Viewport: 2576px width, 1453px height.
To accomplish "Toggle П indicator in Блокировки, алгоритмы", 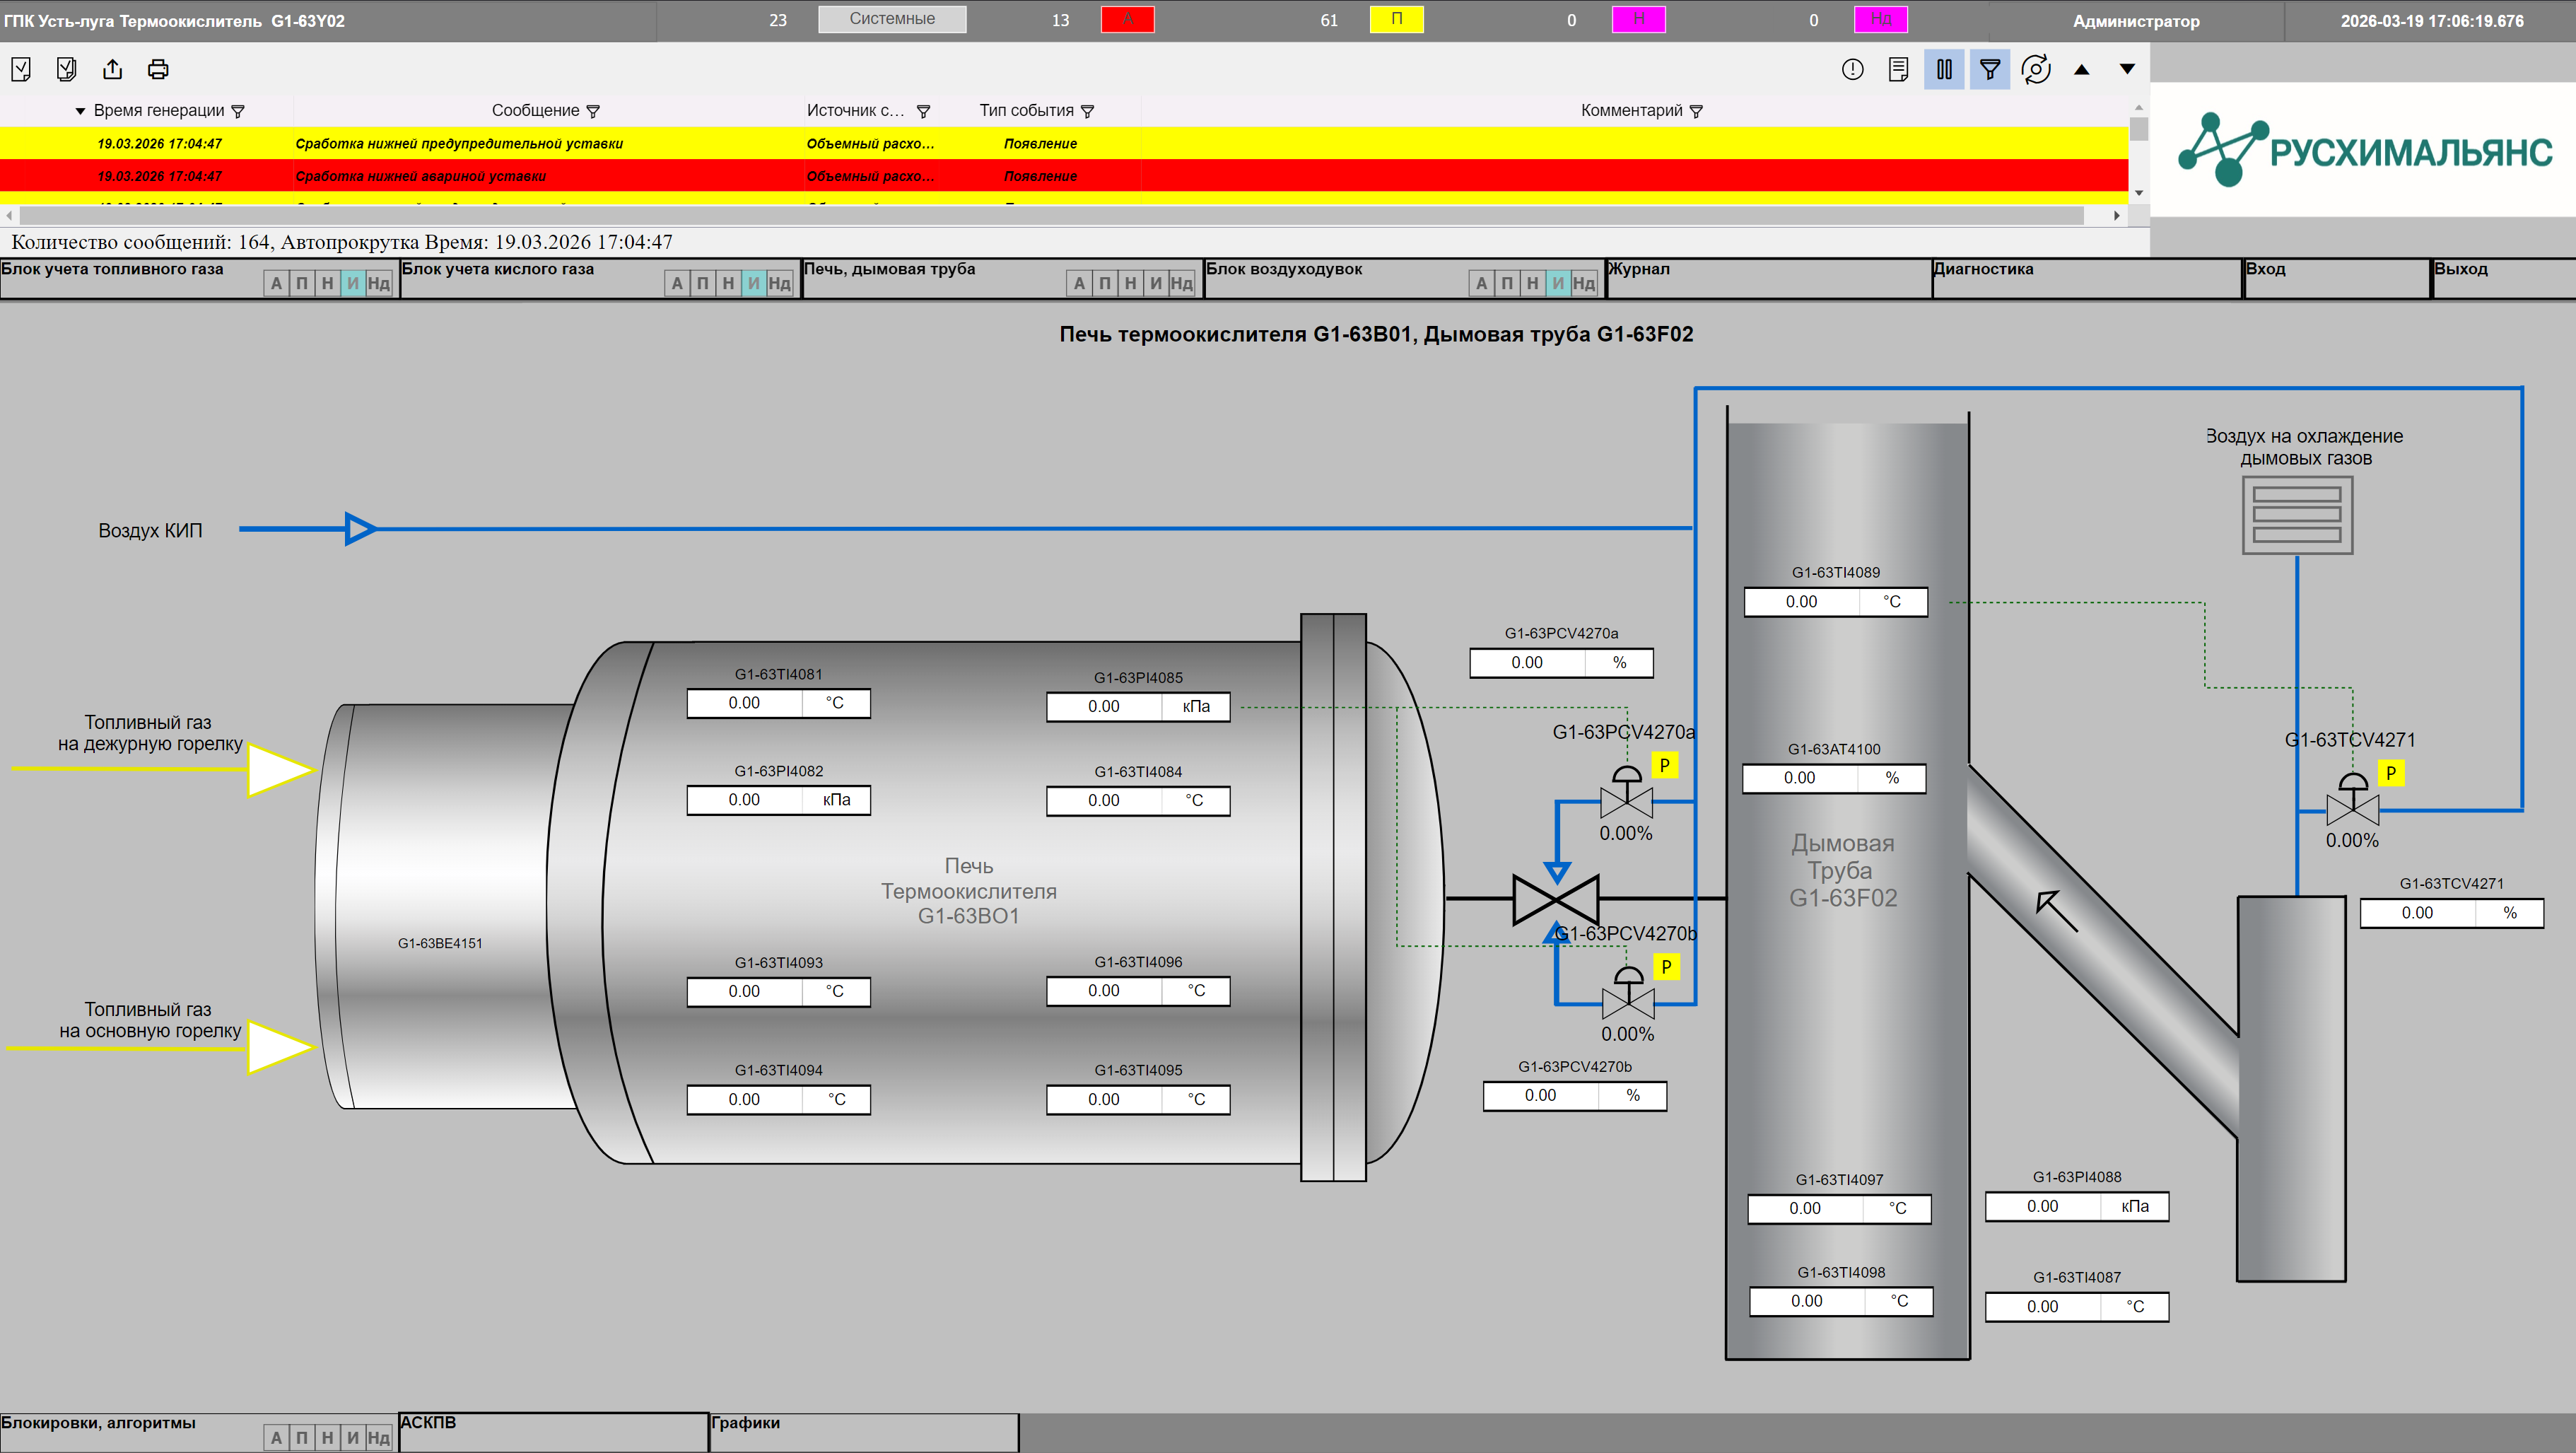I will (x=302, y=1438).
